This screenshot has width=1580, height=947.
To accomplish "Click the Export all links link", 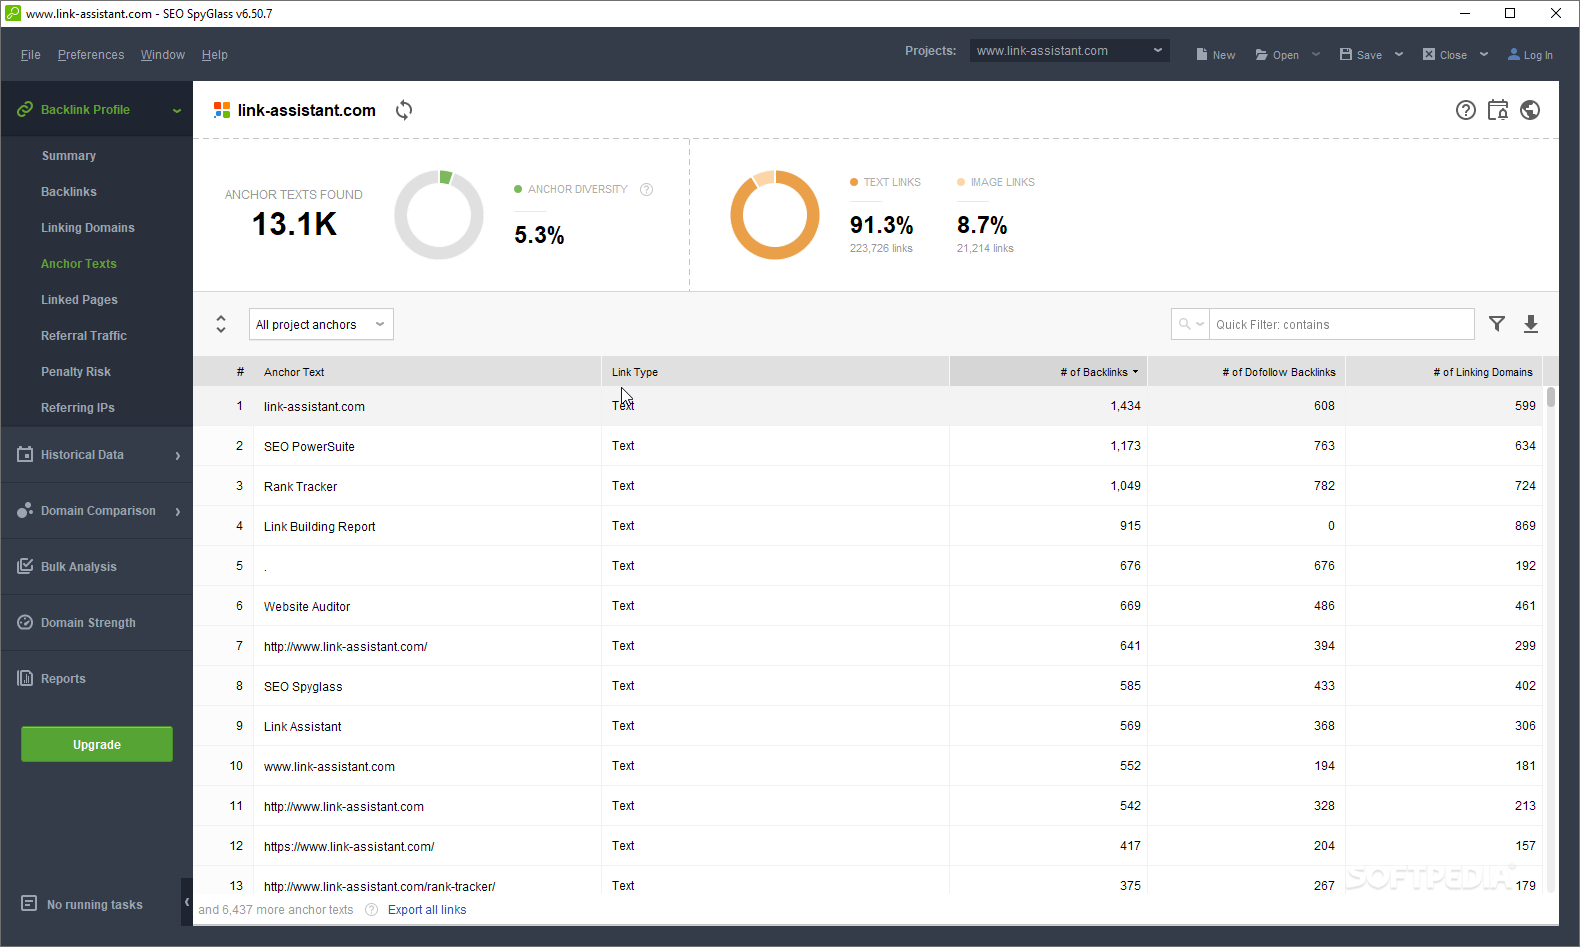I will click(x=427, y=910).
